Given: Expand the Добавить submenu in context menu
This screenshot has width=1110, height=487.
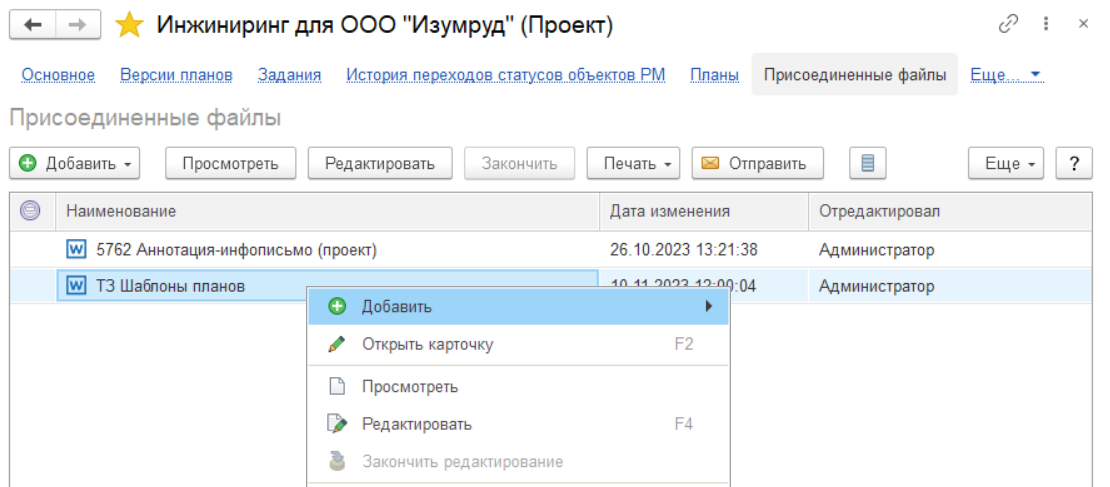Looking at the screenshot, I should click(518, 306).
